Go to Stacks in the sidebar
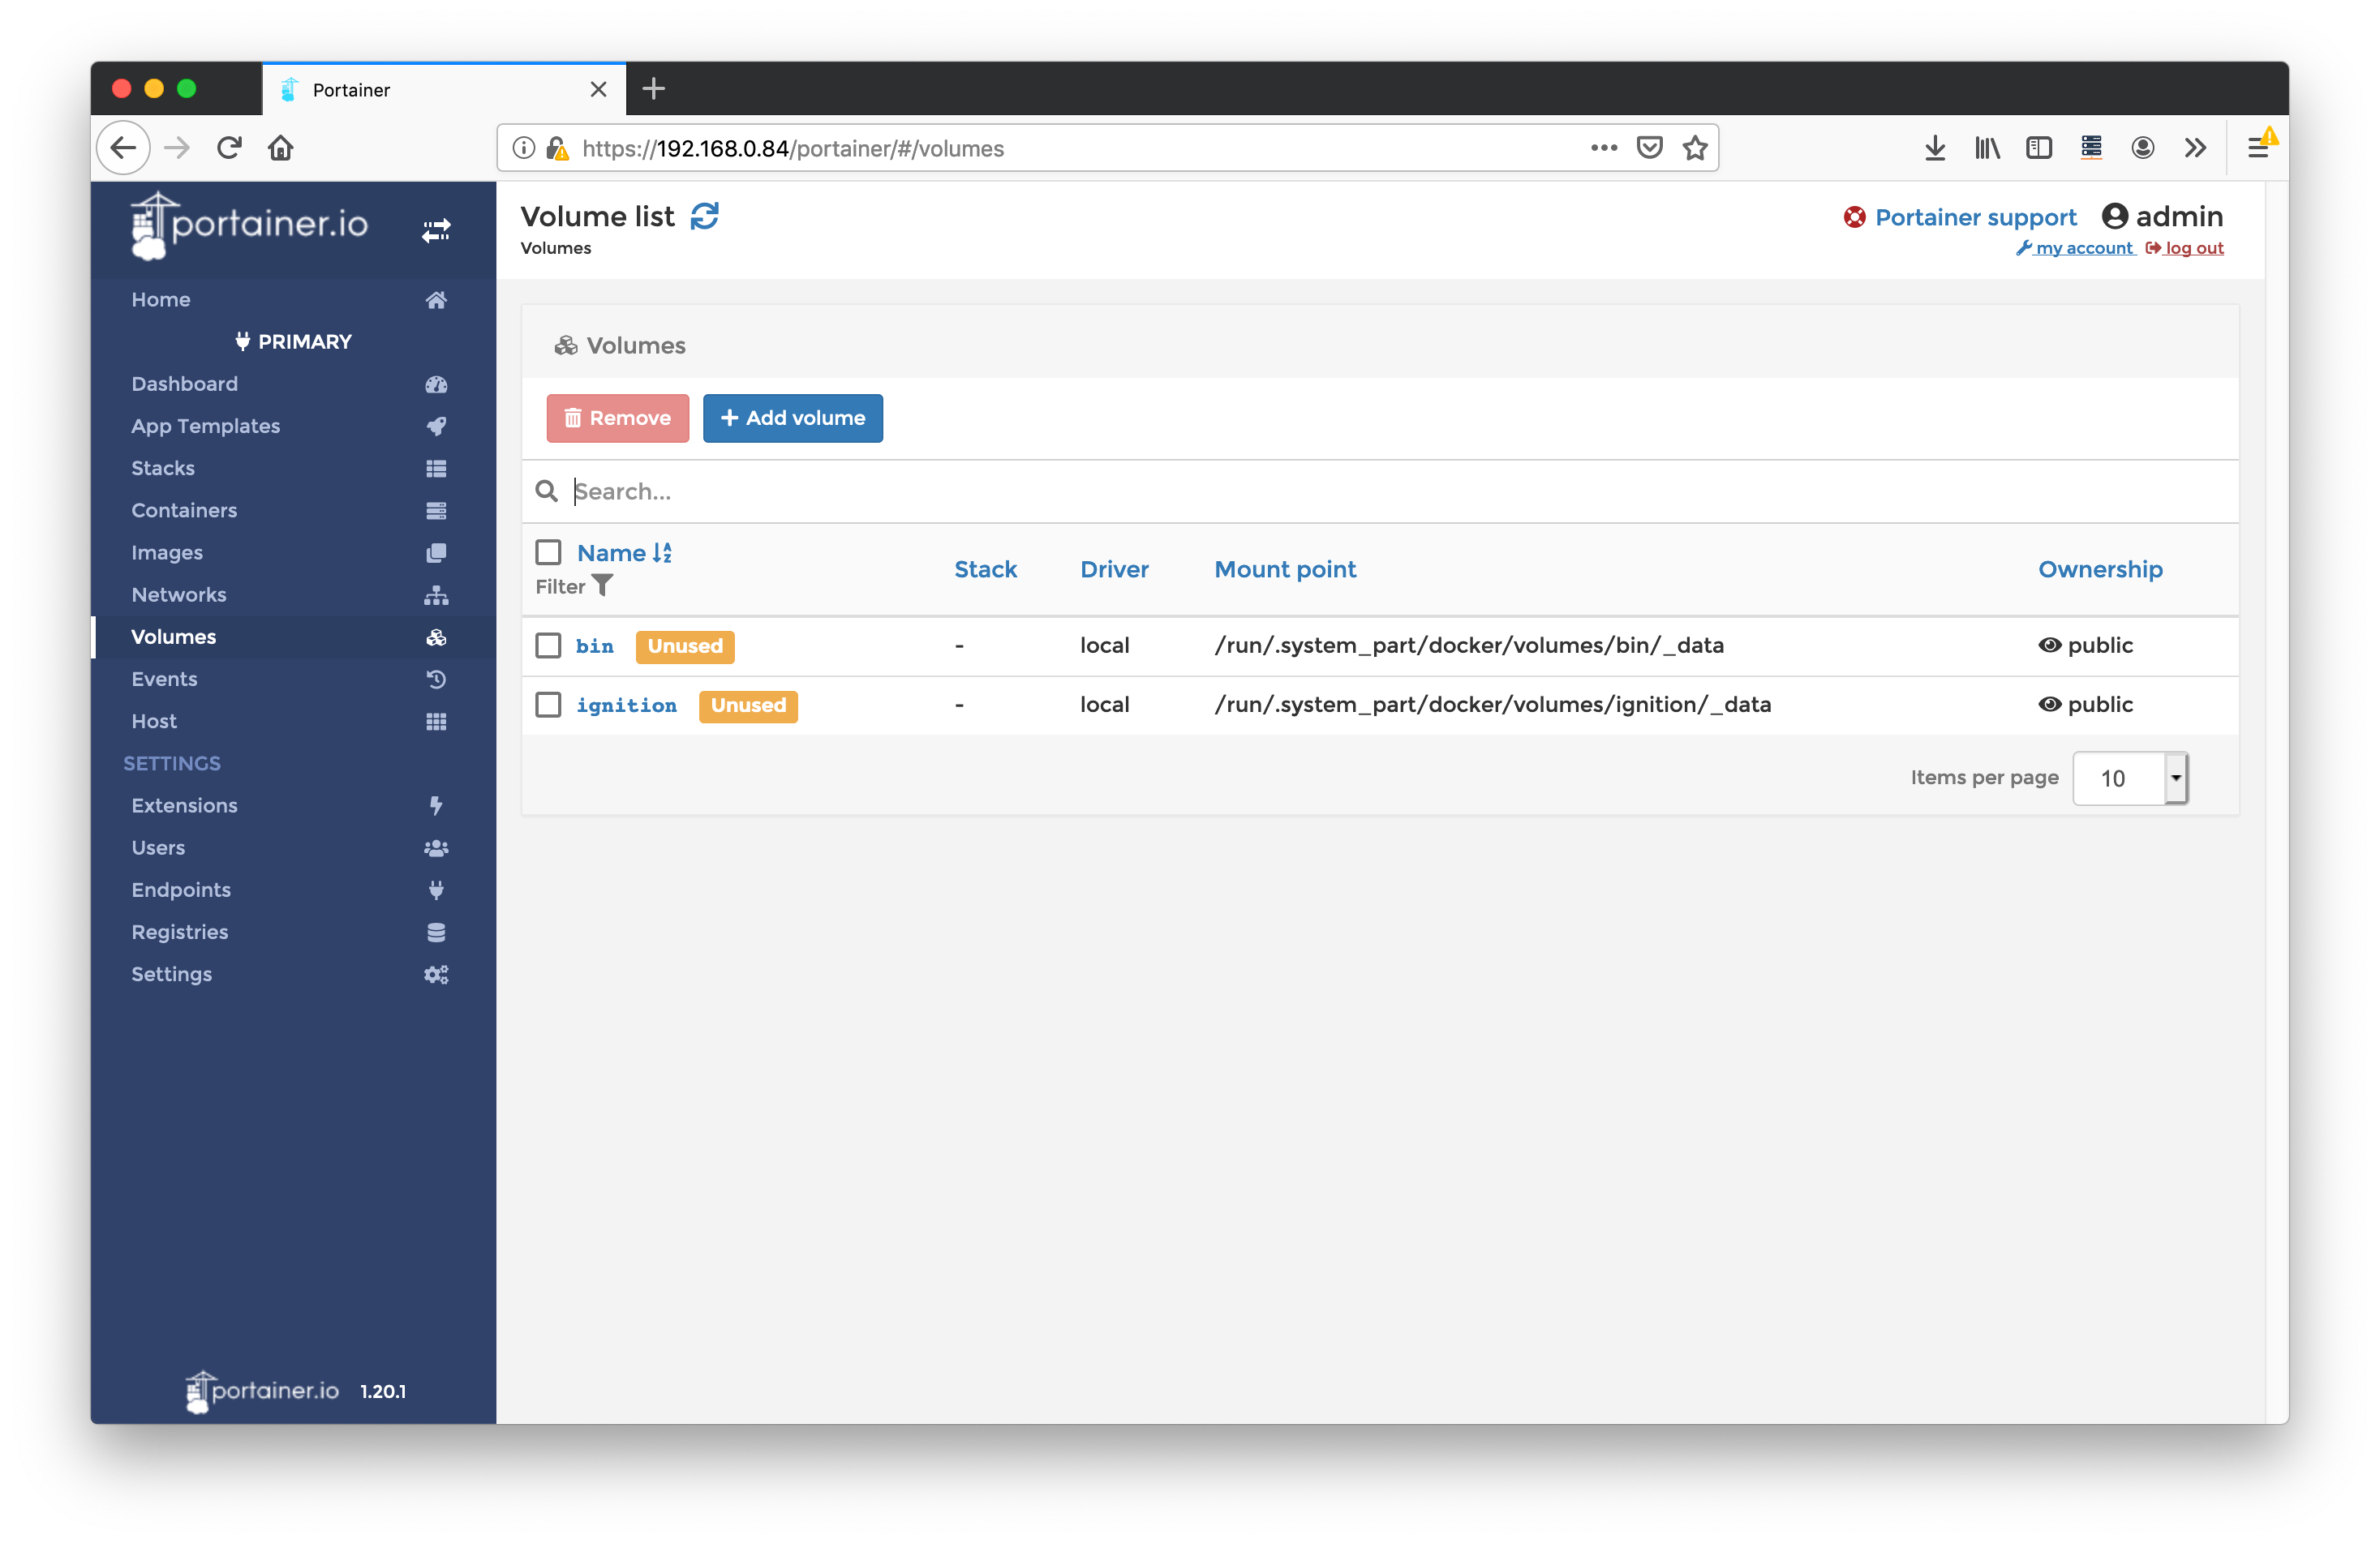 click(x=163, y=468)
